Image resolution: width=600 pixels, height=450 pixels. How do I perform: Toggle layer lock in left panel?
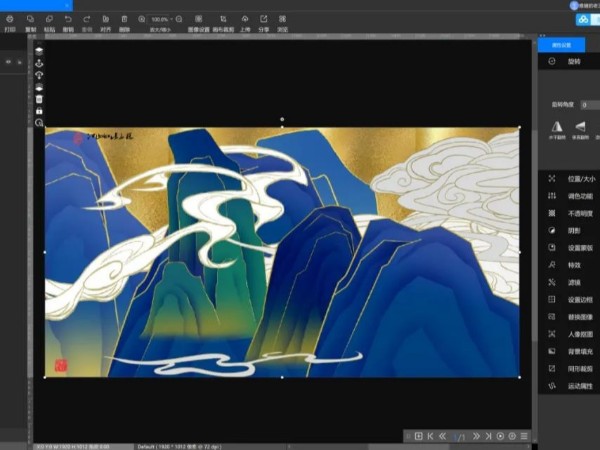click(21, 62)
